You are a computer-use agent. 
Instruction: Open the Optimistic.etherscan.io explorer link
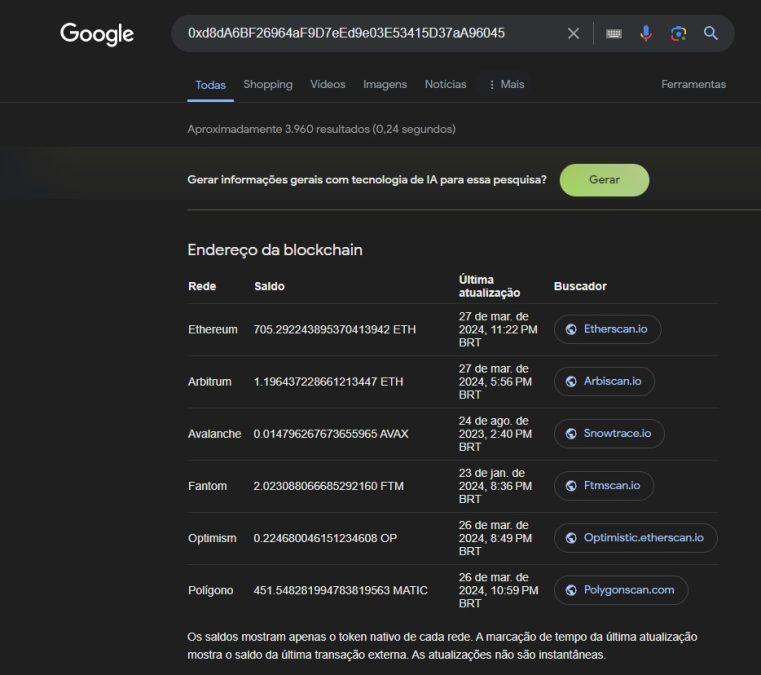(x=635, y=538)
